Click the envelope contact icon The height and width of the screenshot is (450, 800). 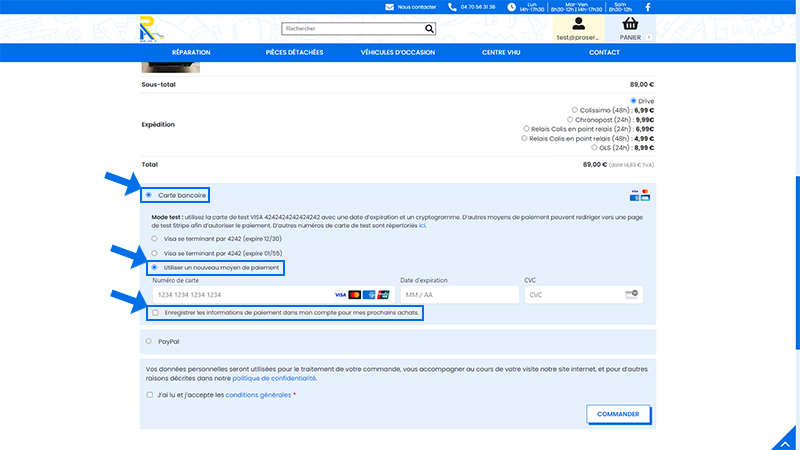[x=389, y=7]
